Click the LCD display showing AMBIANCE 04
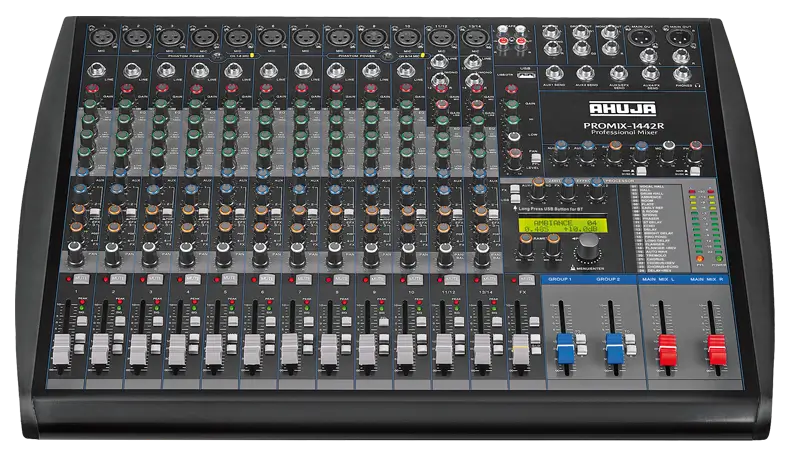This screenshot has width=800, height=469. click(x=562, y=225)
